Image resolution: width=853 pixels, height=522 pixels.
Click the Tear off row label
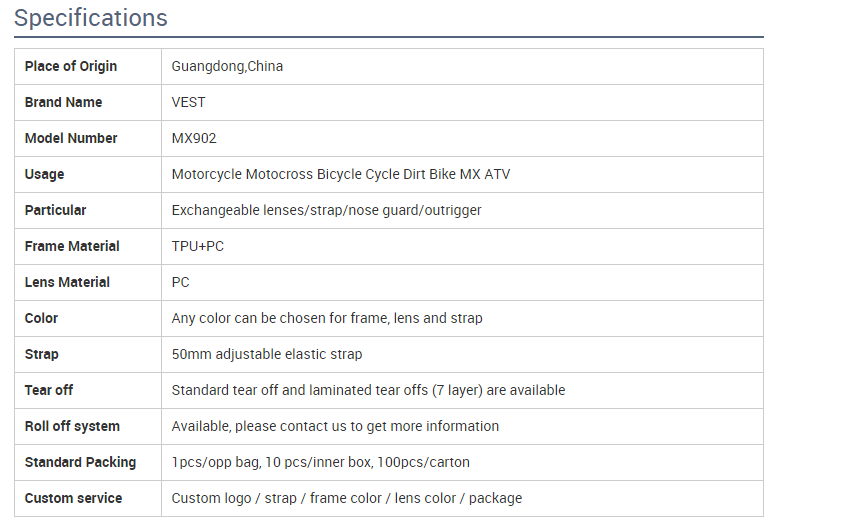[49, 390]
